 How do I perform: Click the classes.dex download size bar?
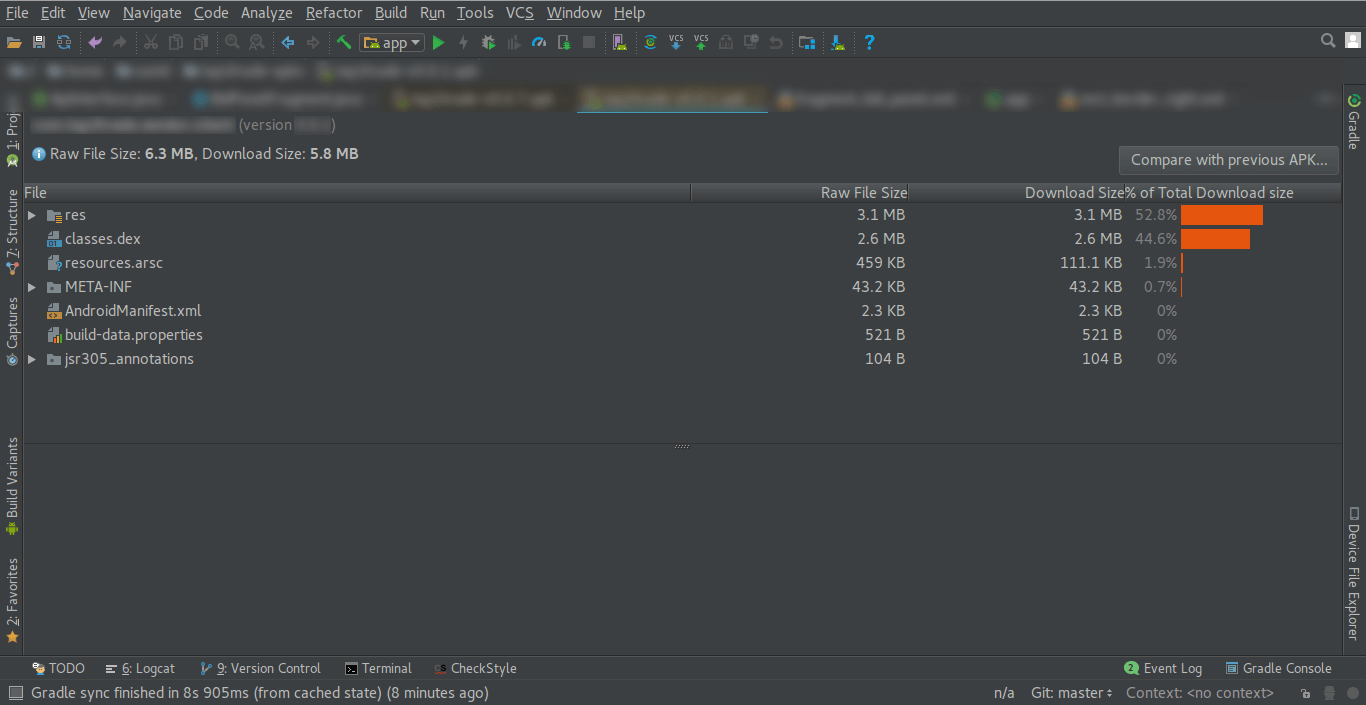[x=1215, y=238]
